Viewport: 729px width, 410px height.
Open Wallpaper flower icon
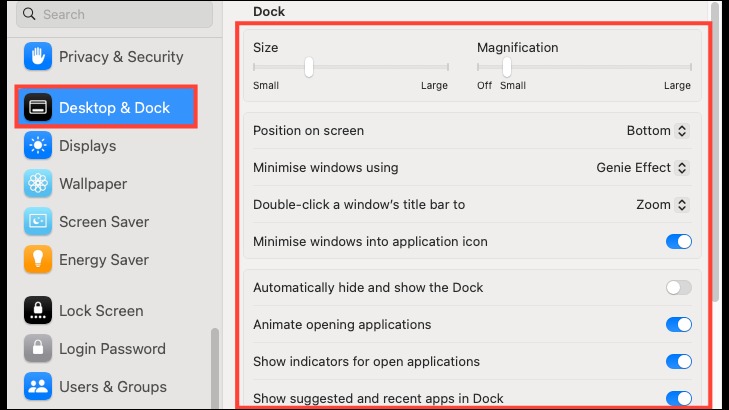point(38,184)
